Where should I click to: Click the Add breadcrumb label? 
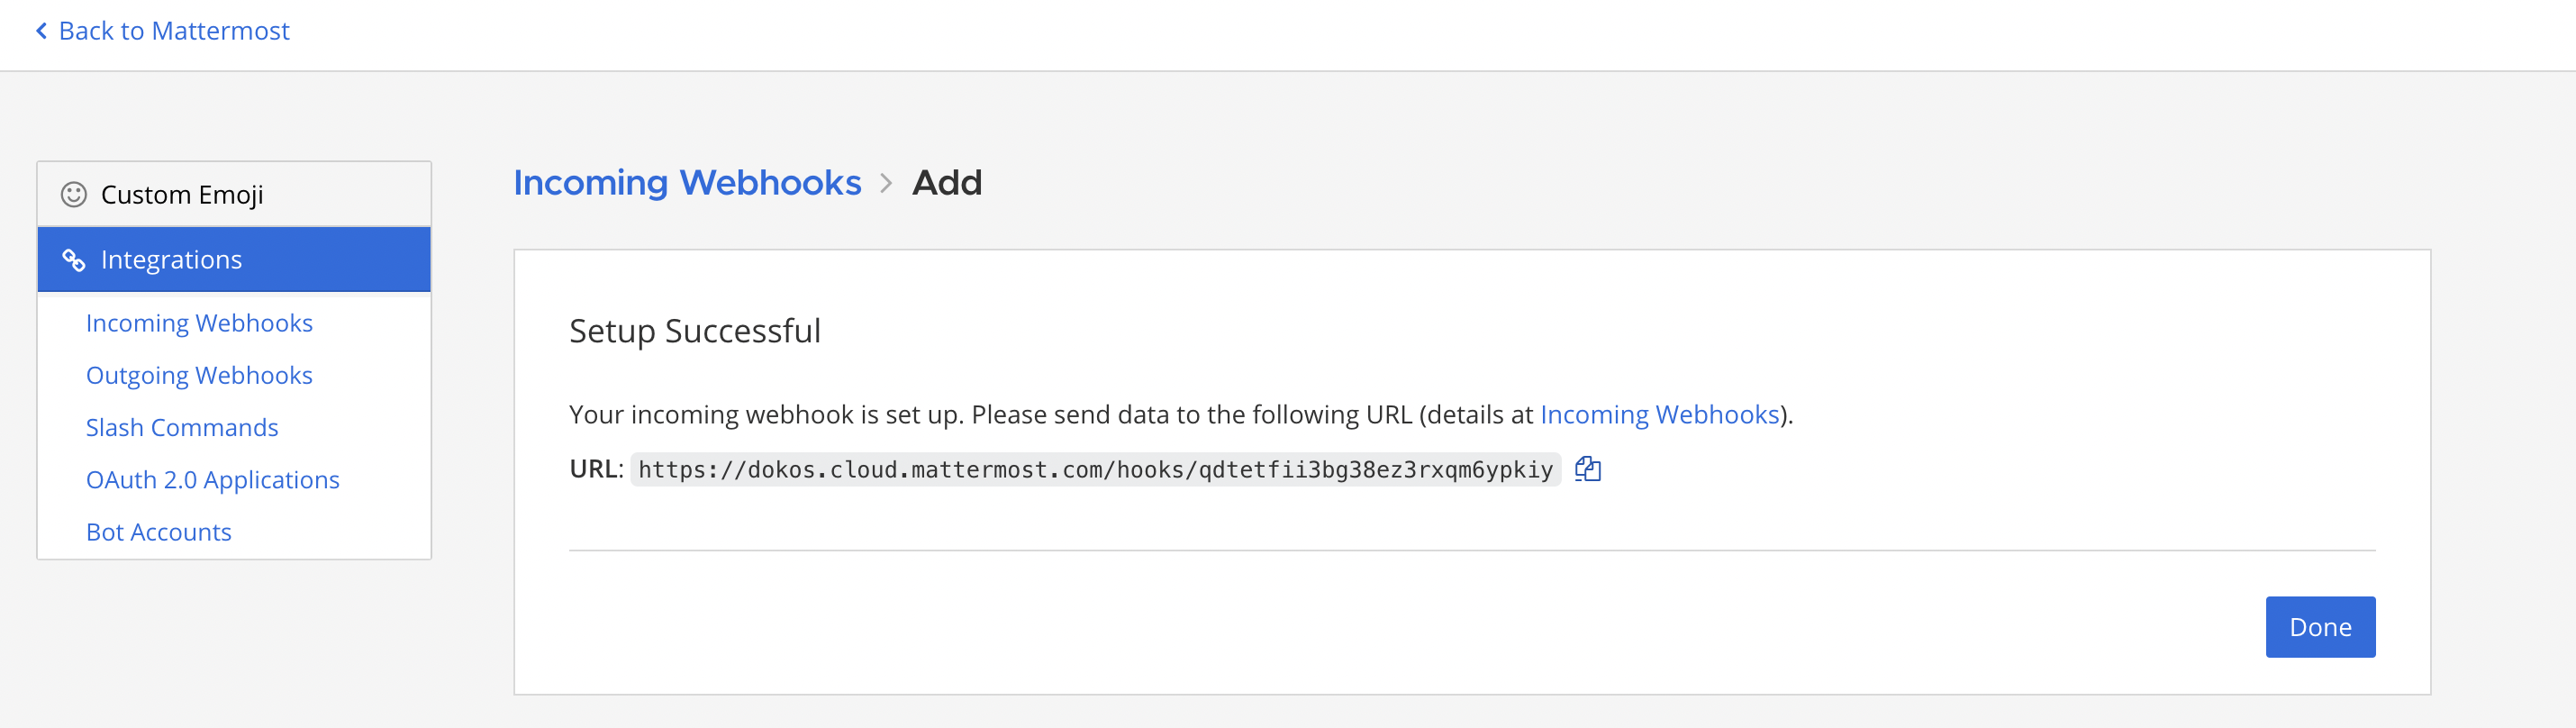pyautogui.click(x=947, y=183)
